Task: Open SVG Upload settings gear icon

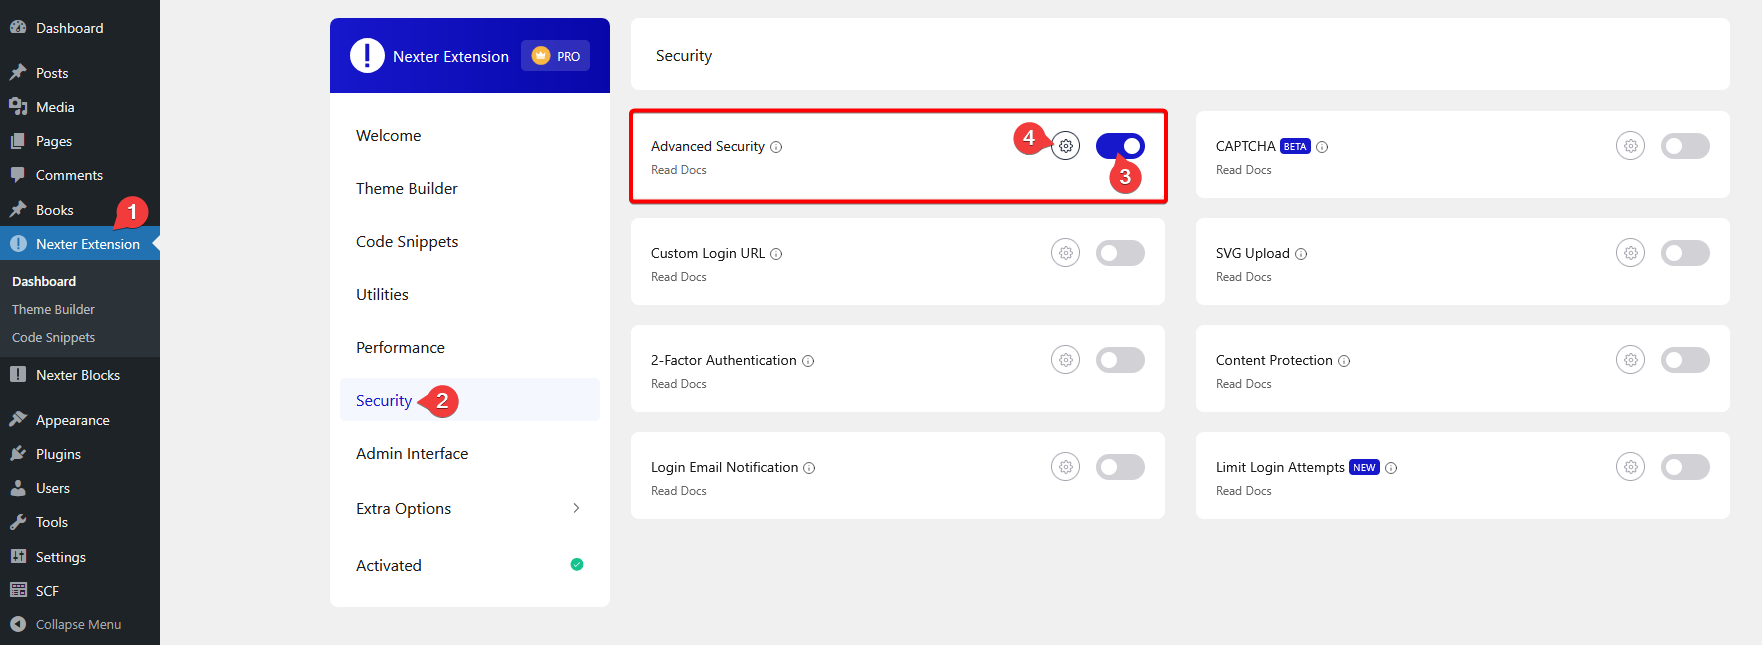Action: (x=1630, y=253)
